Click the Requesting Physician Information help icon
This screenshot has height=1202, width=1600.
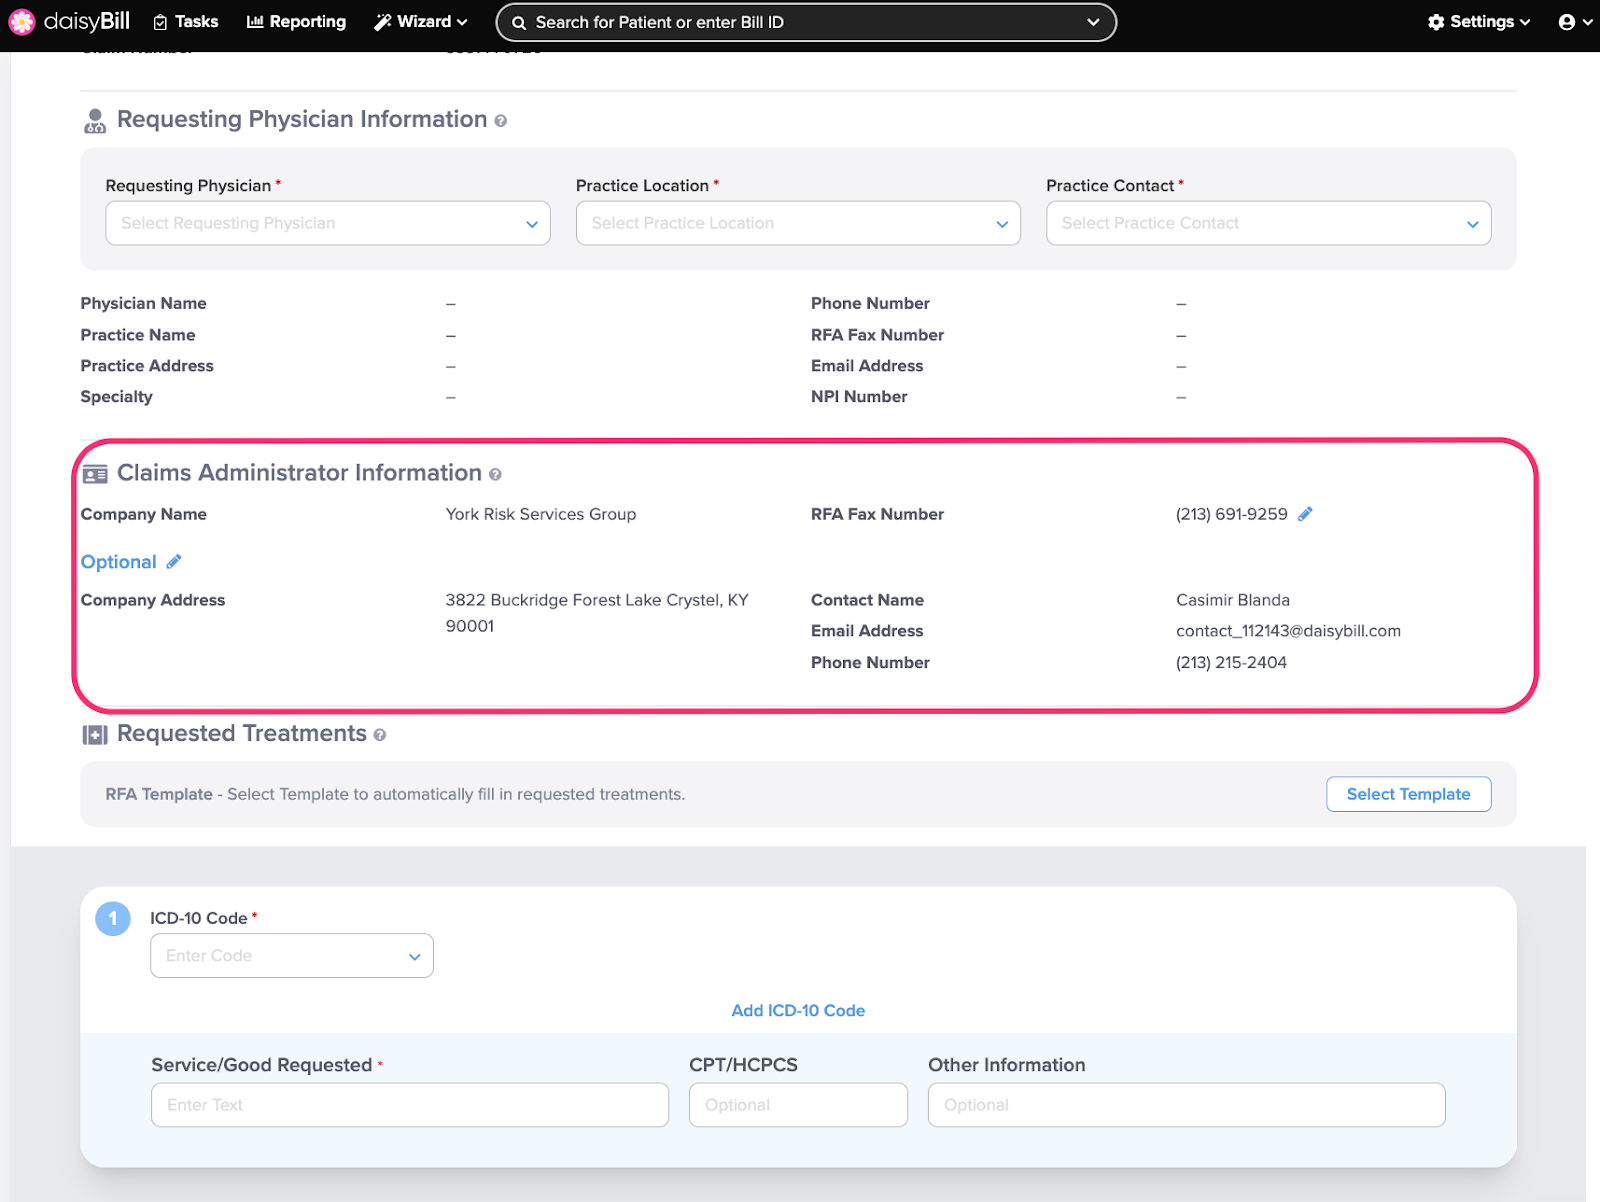tap(501, 121)
